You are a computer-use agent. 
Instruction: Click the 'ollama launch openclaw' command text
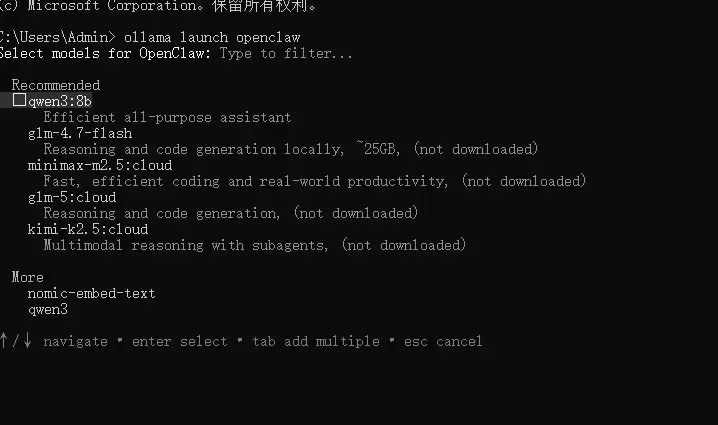pyautogui.click(x=212, y=37)
